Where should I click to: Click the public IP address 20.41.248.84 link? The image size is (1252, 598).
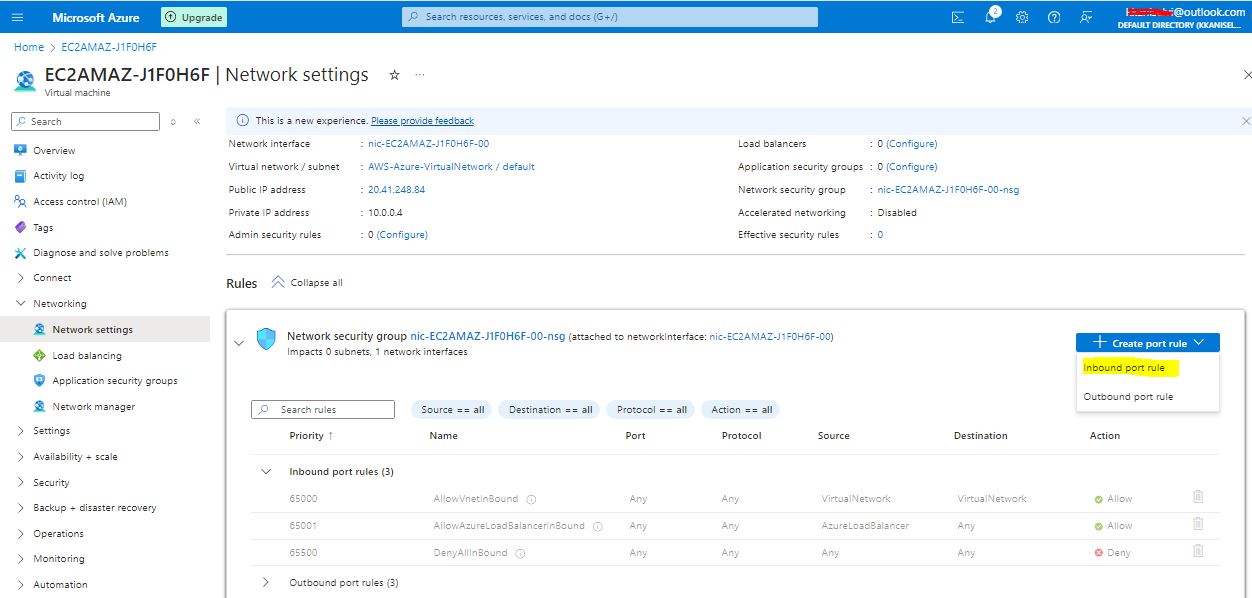tap(397, 190)
